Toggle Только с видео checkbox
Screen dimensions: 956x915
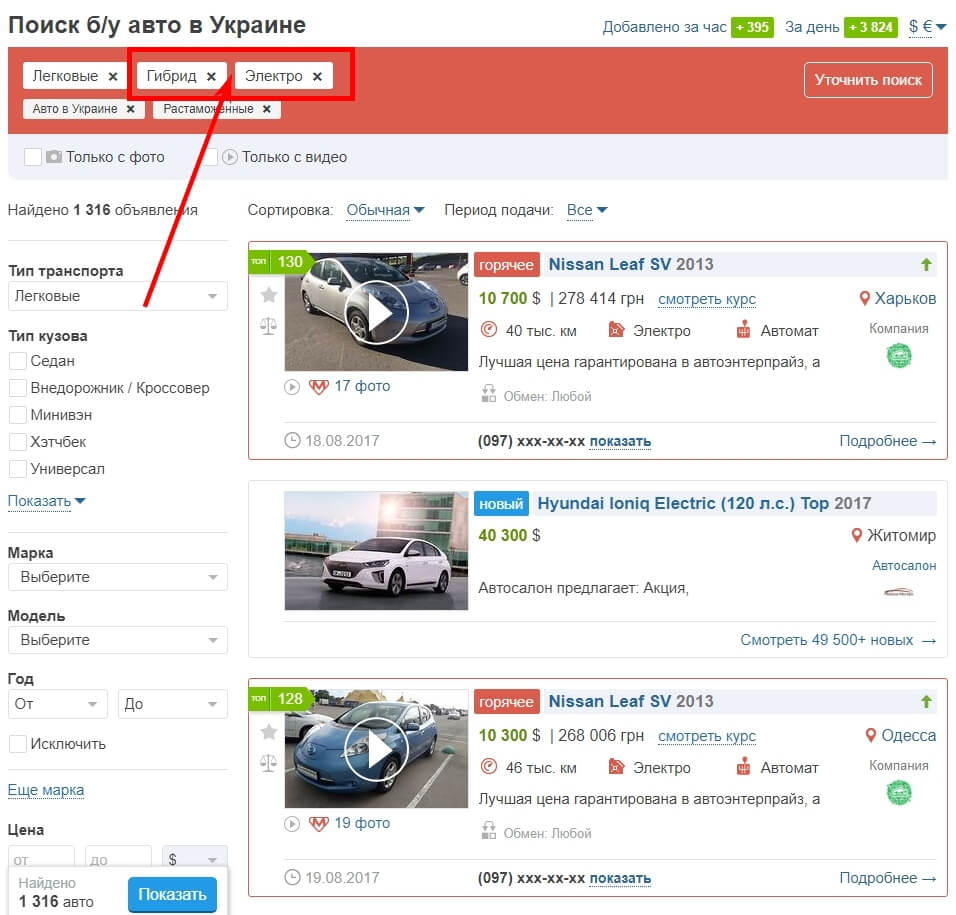tap(210, 157)
